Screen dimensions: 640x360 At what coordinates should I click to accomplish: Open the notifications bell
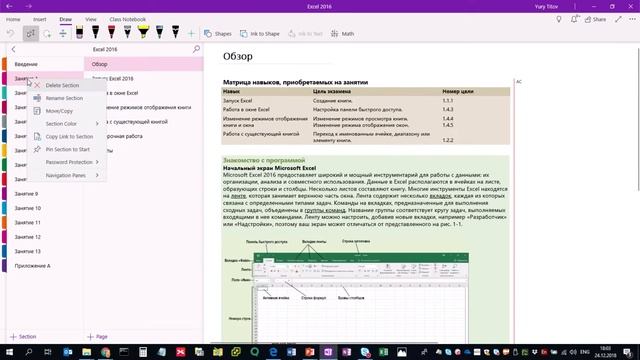(575, 19)
